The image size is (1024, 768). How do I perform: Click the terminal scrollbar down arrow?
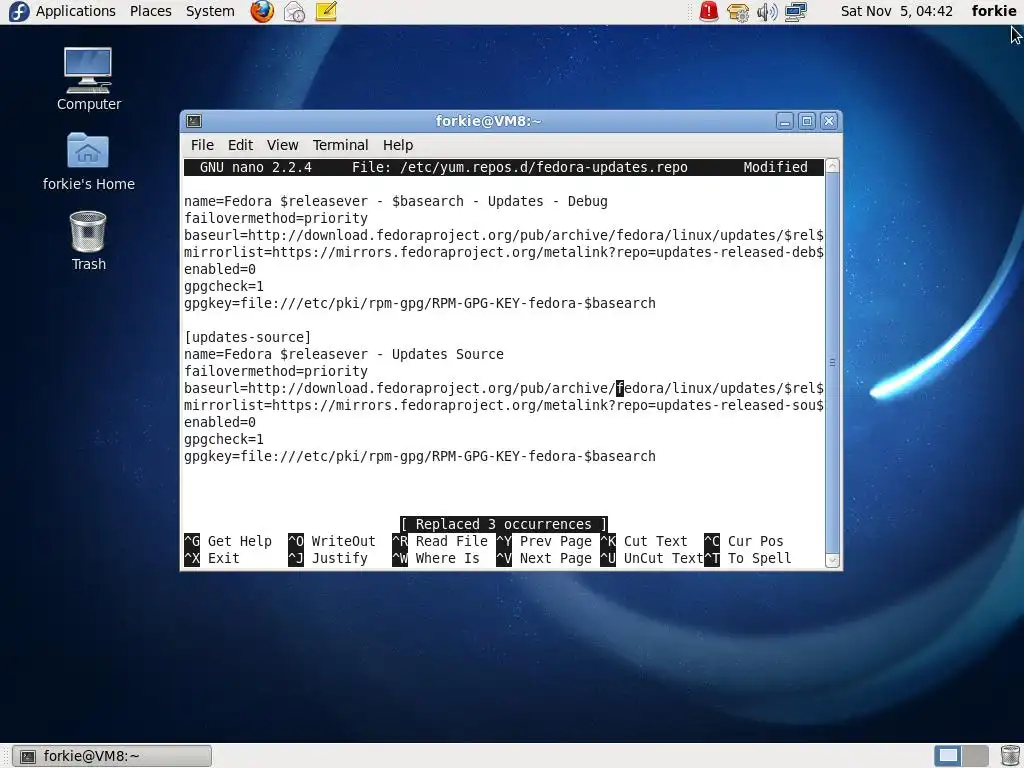click(833, 560)
